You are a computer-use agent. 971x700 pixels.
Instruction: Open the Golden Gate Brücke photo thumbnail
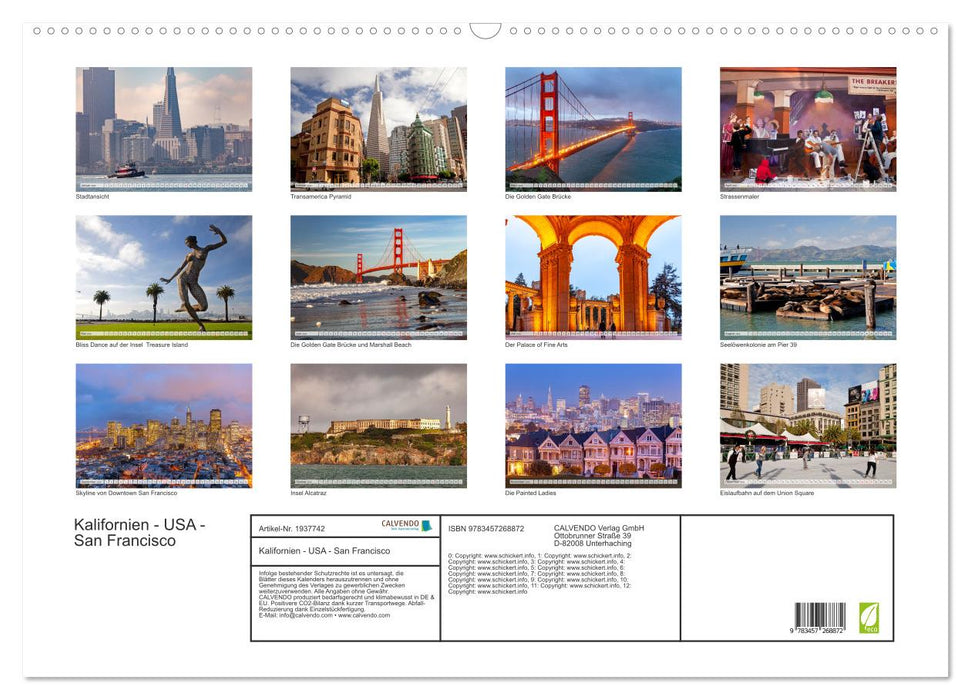tap(592, 130)
